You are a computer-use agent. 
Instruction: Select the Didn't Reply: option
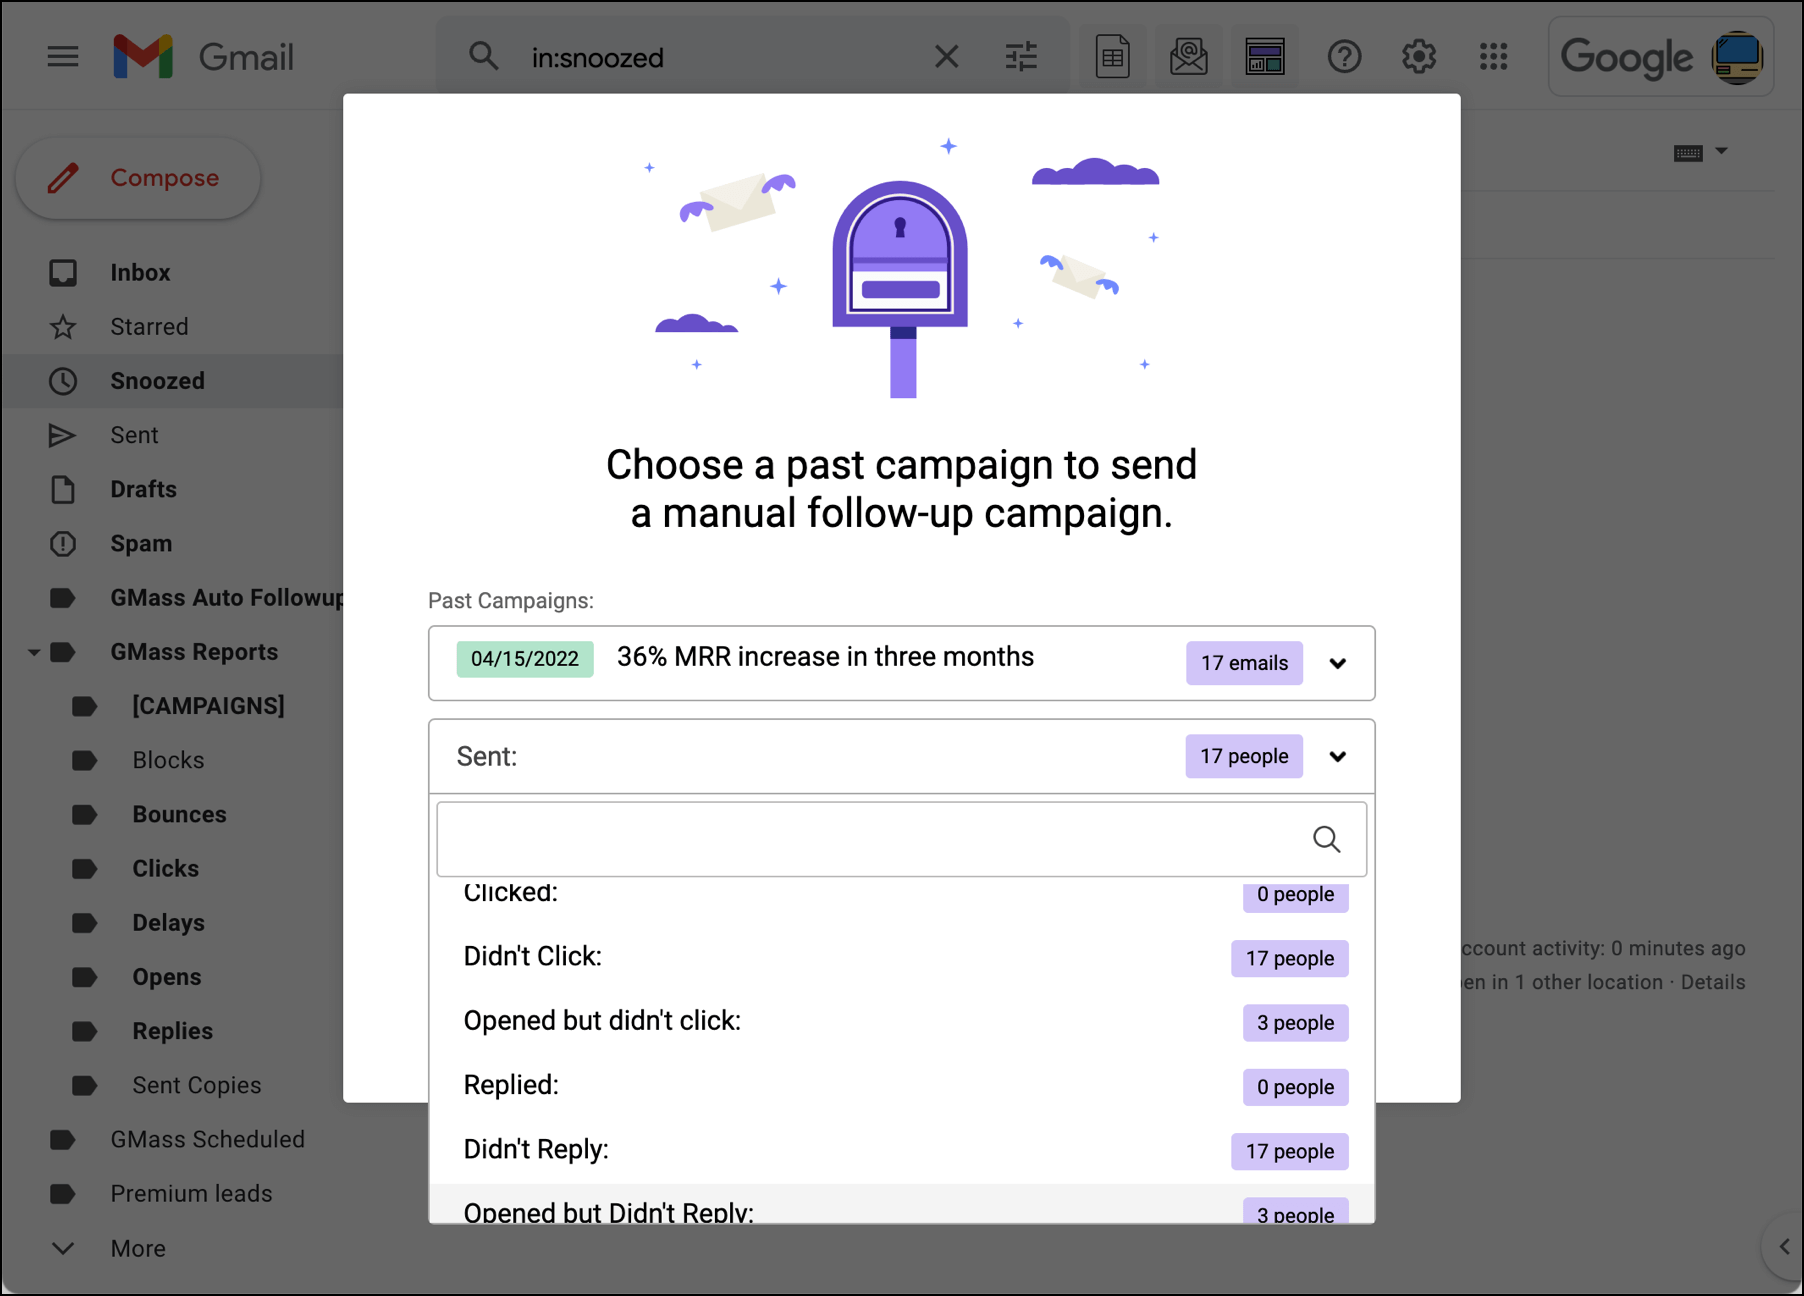(902, 1150)
